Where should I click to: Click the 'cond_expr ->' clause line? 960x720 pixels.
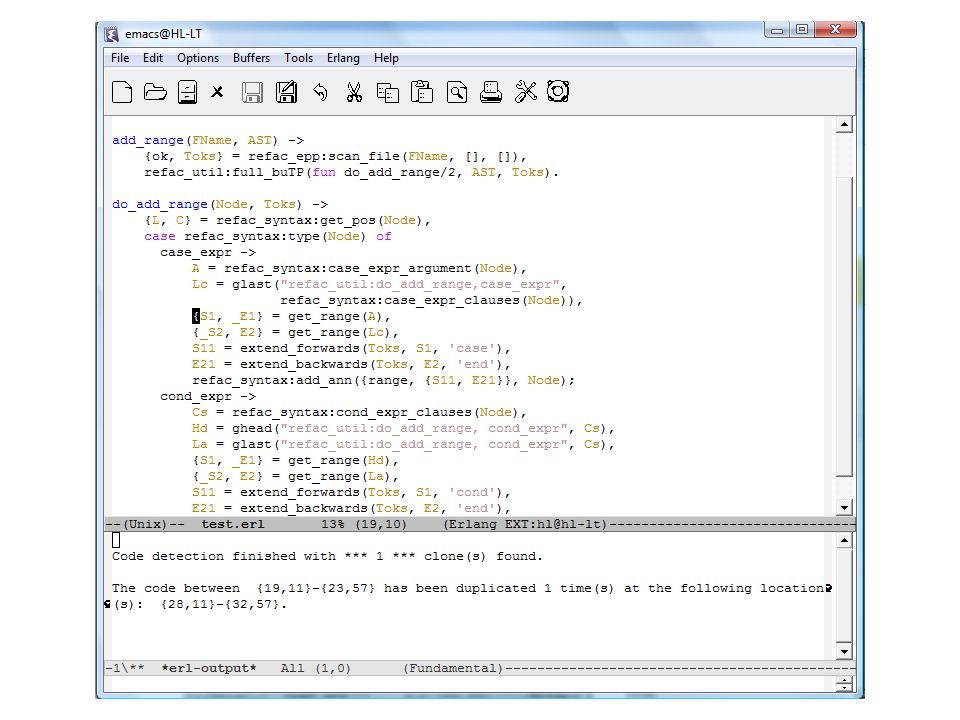208,397
